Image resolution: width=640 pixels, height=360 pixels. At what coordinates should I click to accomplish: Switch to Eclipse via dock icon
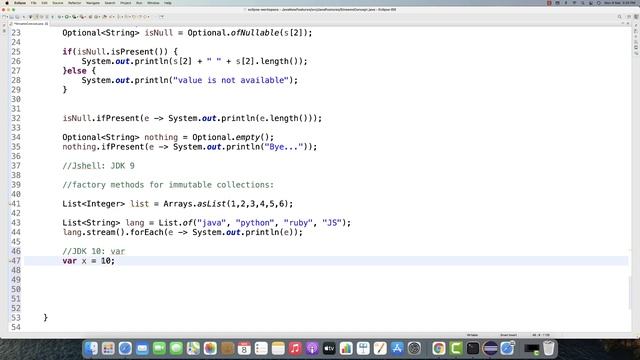coord(490,348)
